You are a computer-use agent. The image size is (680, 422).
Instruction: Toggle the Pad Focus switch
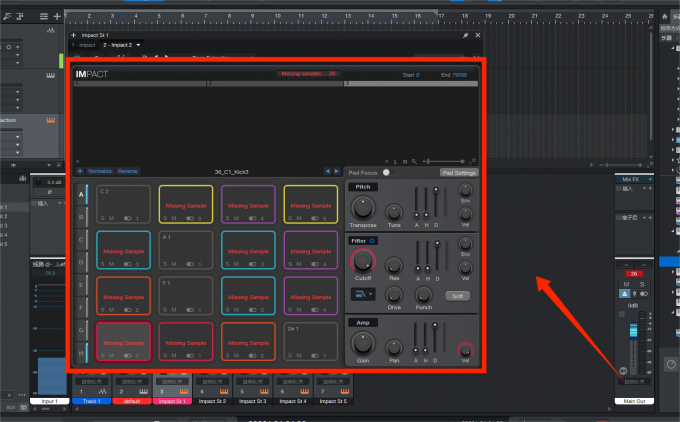[x=388, y=172]
